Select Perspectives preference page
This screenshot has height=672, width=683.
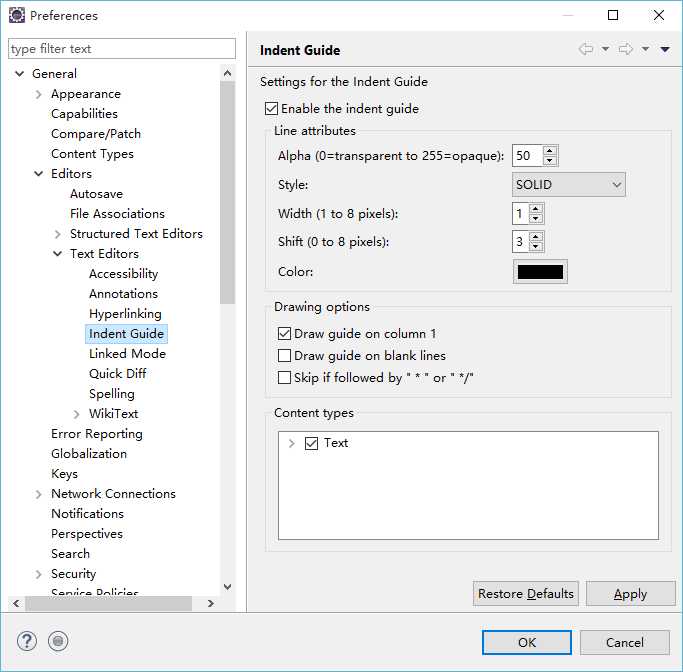[x=87, y=534]
